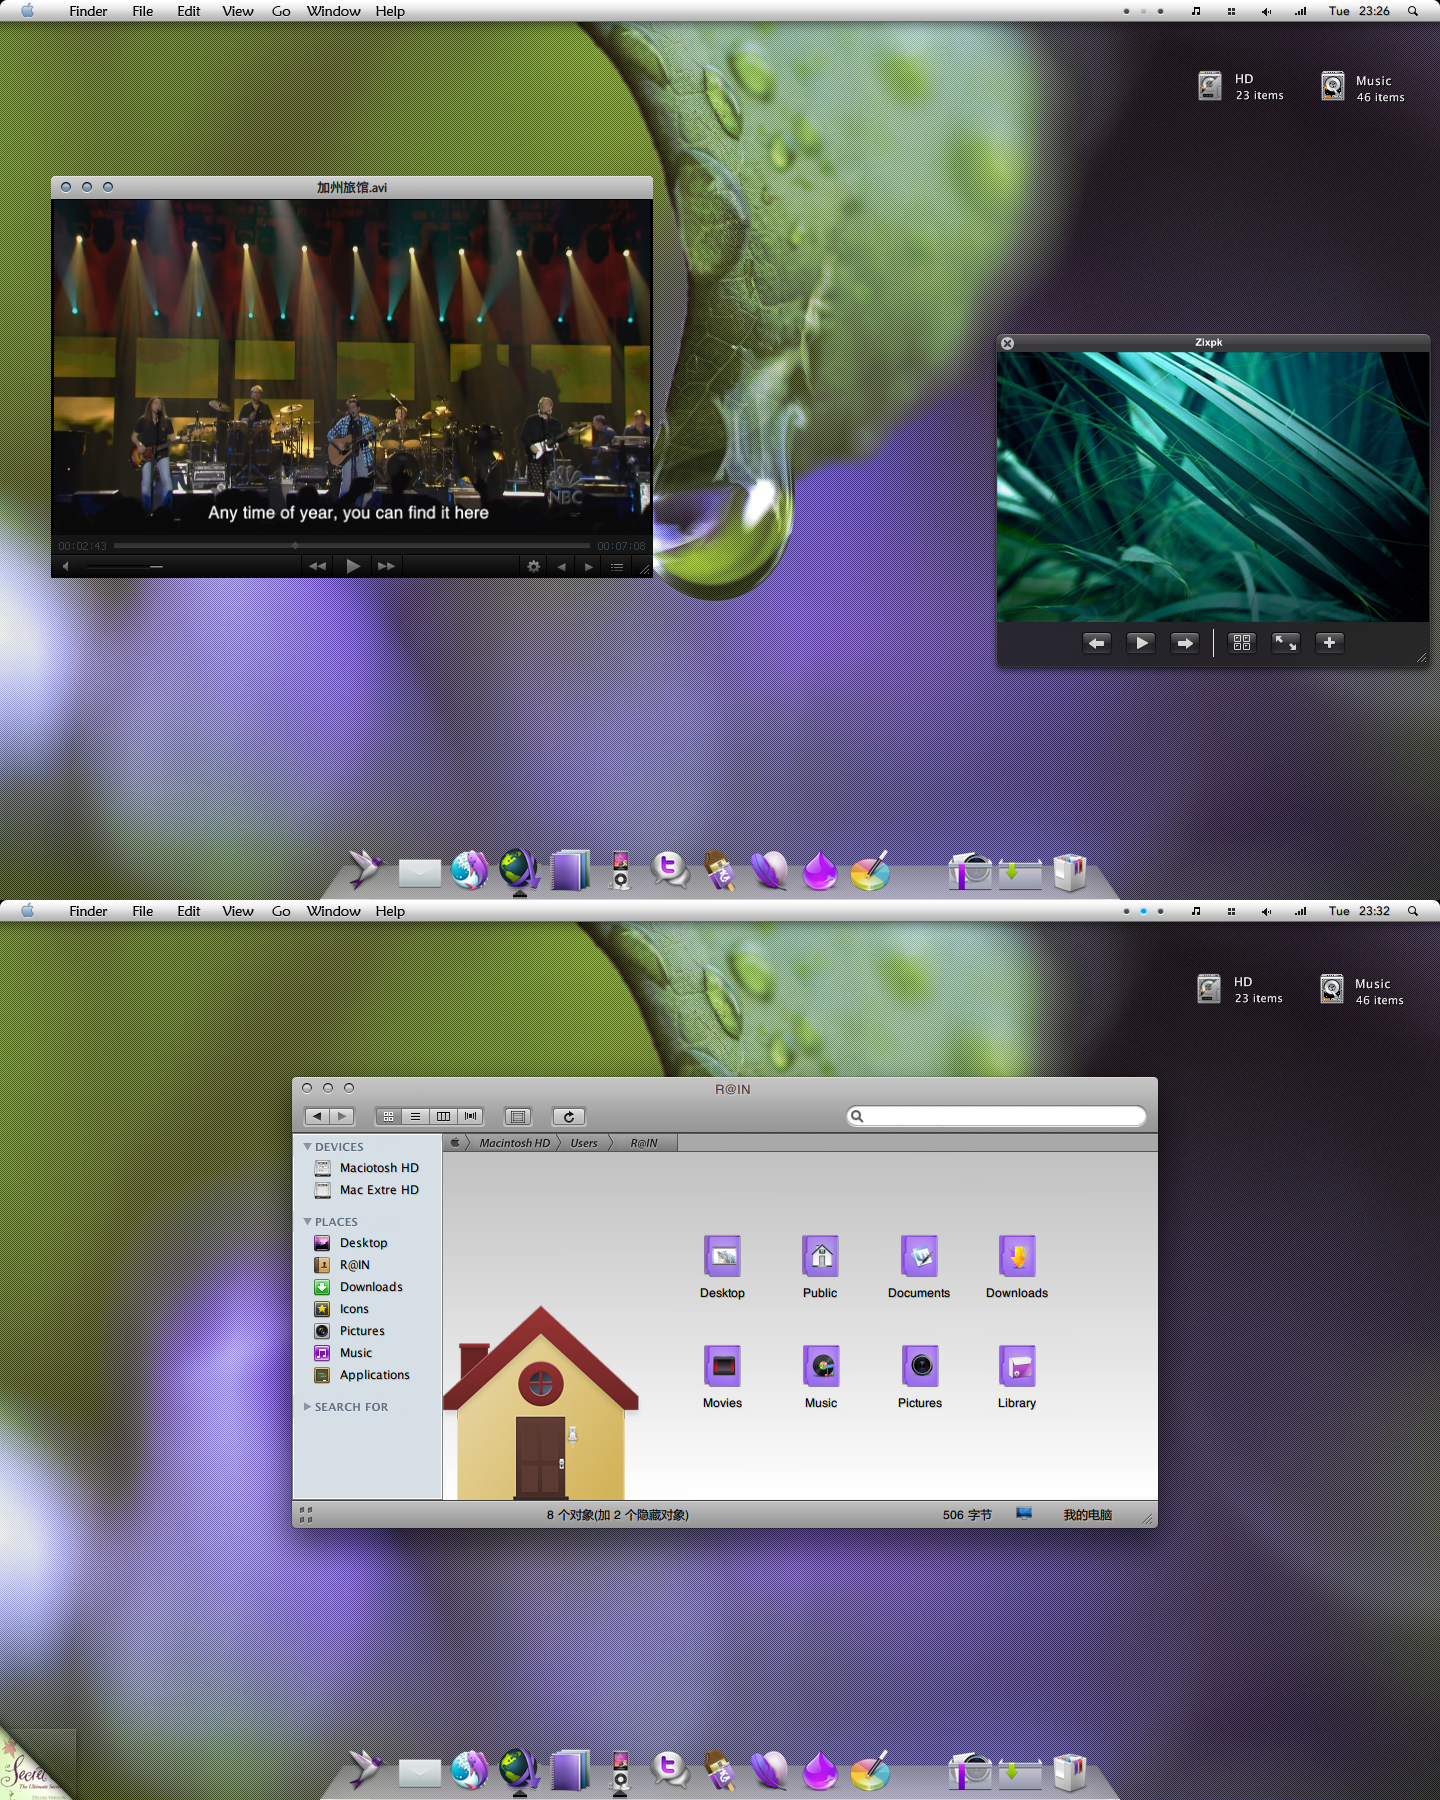
Task: Click the Apple icon in Finder path bar
Action: pos(455,1142)
